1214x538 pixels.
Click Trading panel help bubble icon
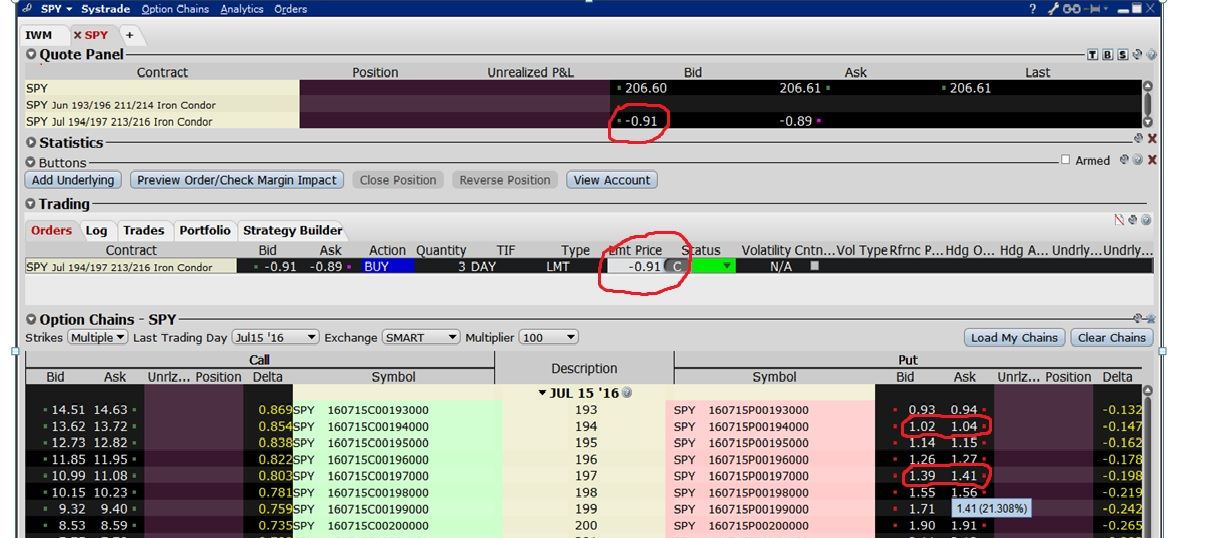coord(1144,220)
